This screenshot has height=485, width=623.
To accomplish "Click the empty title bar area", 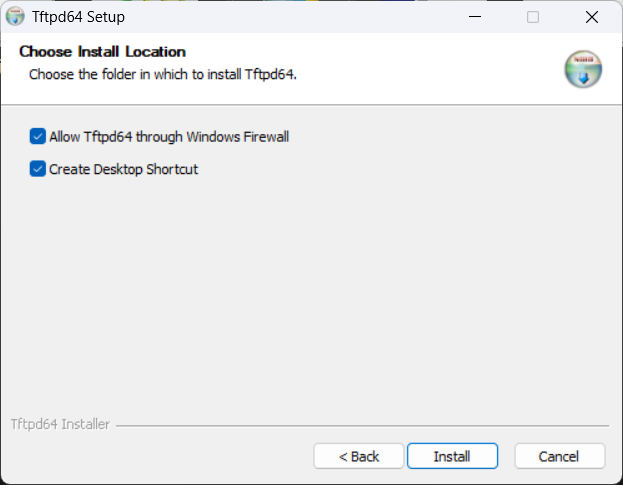I will click(300, 17).
